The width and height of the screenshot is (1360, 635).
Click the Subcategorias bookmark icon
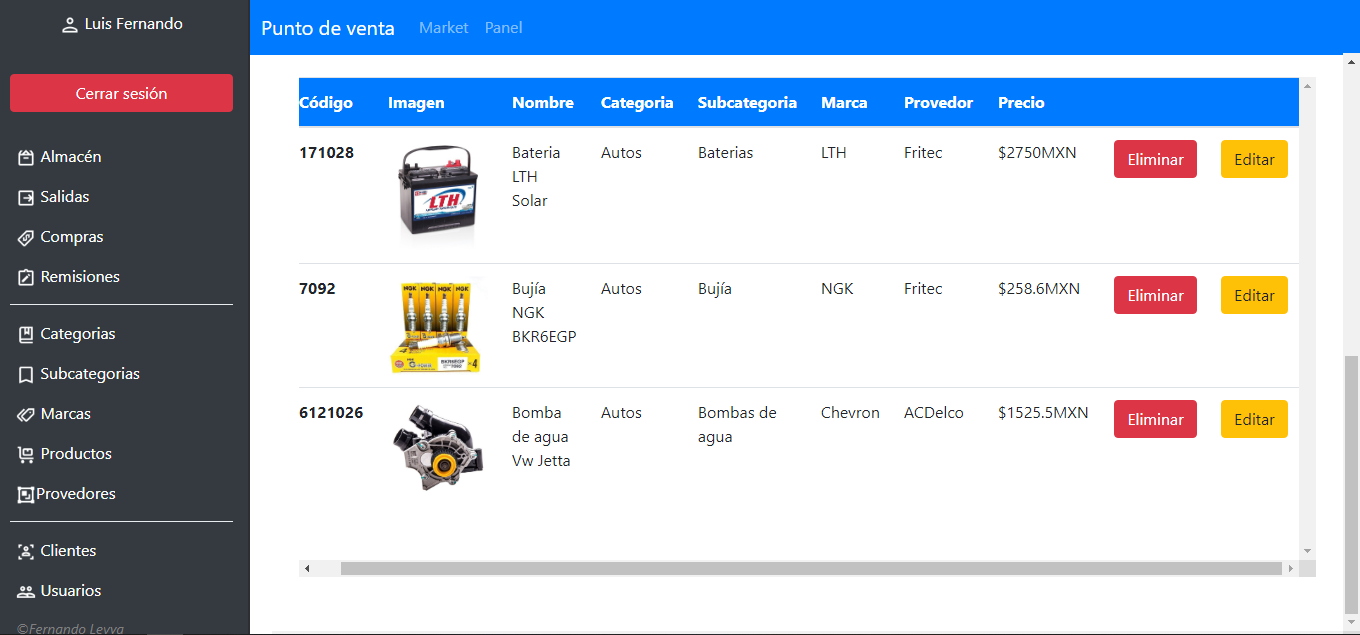pos(26,374)
